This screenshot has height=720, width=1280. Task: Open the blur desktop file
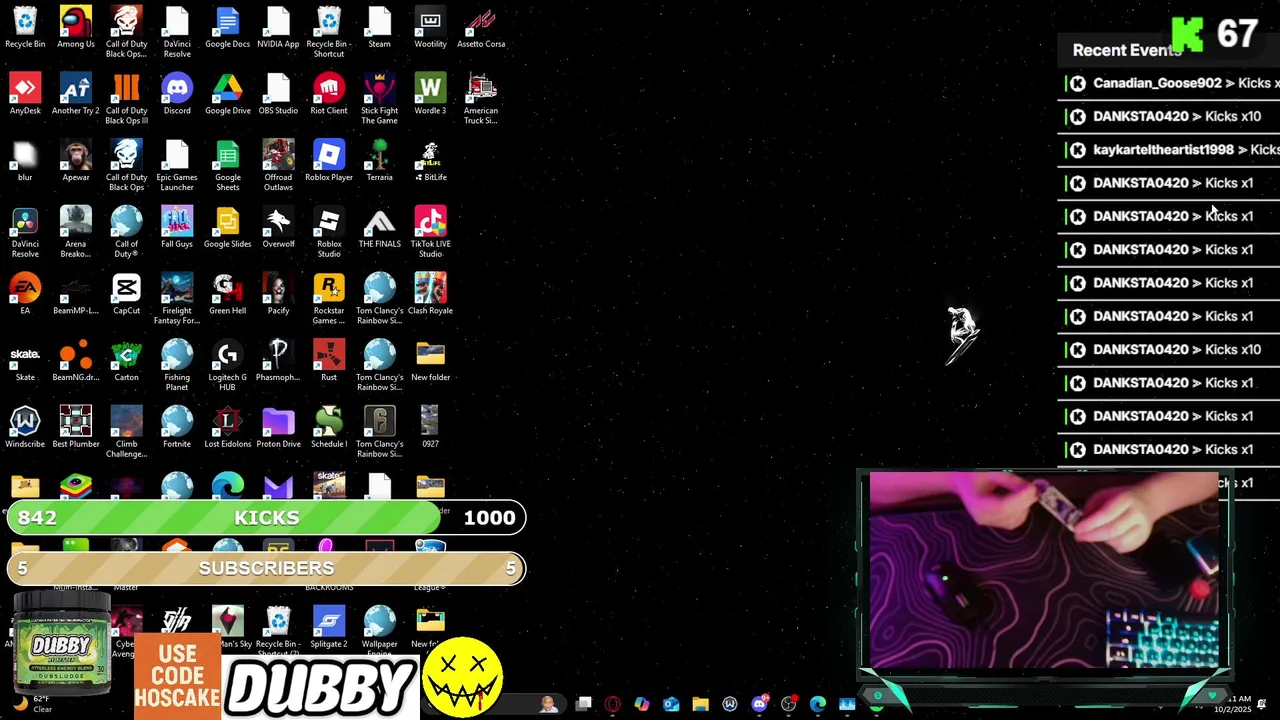click(25, 161)
